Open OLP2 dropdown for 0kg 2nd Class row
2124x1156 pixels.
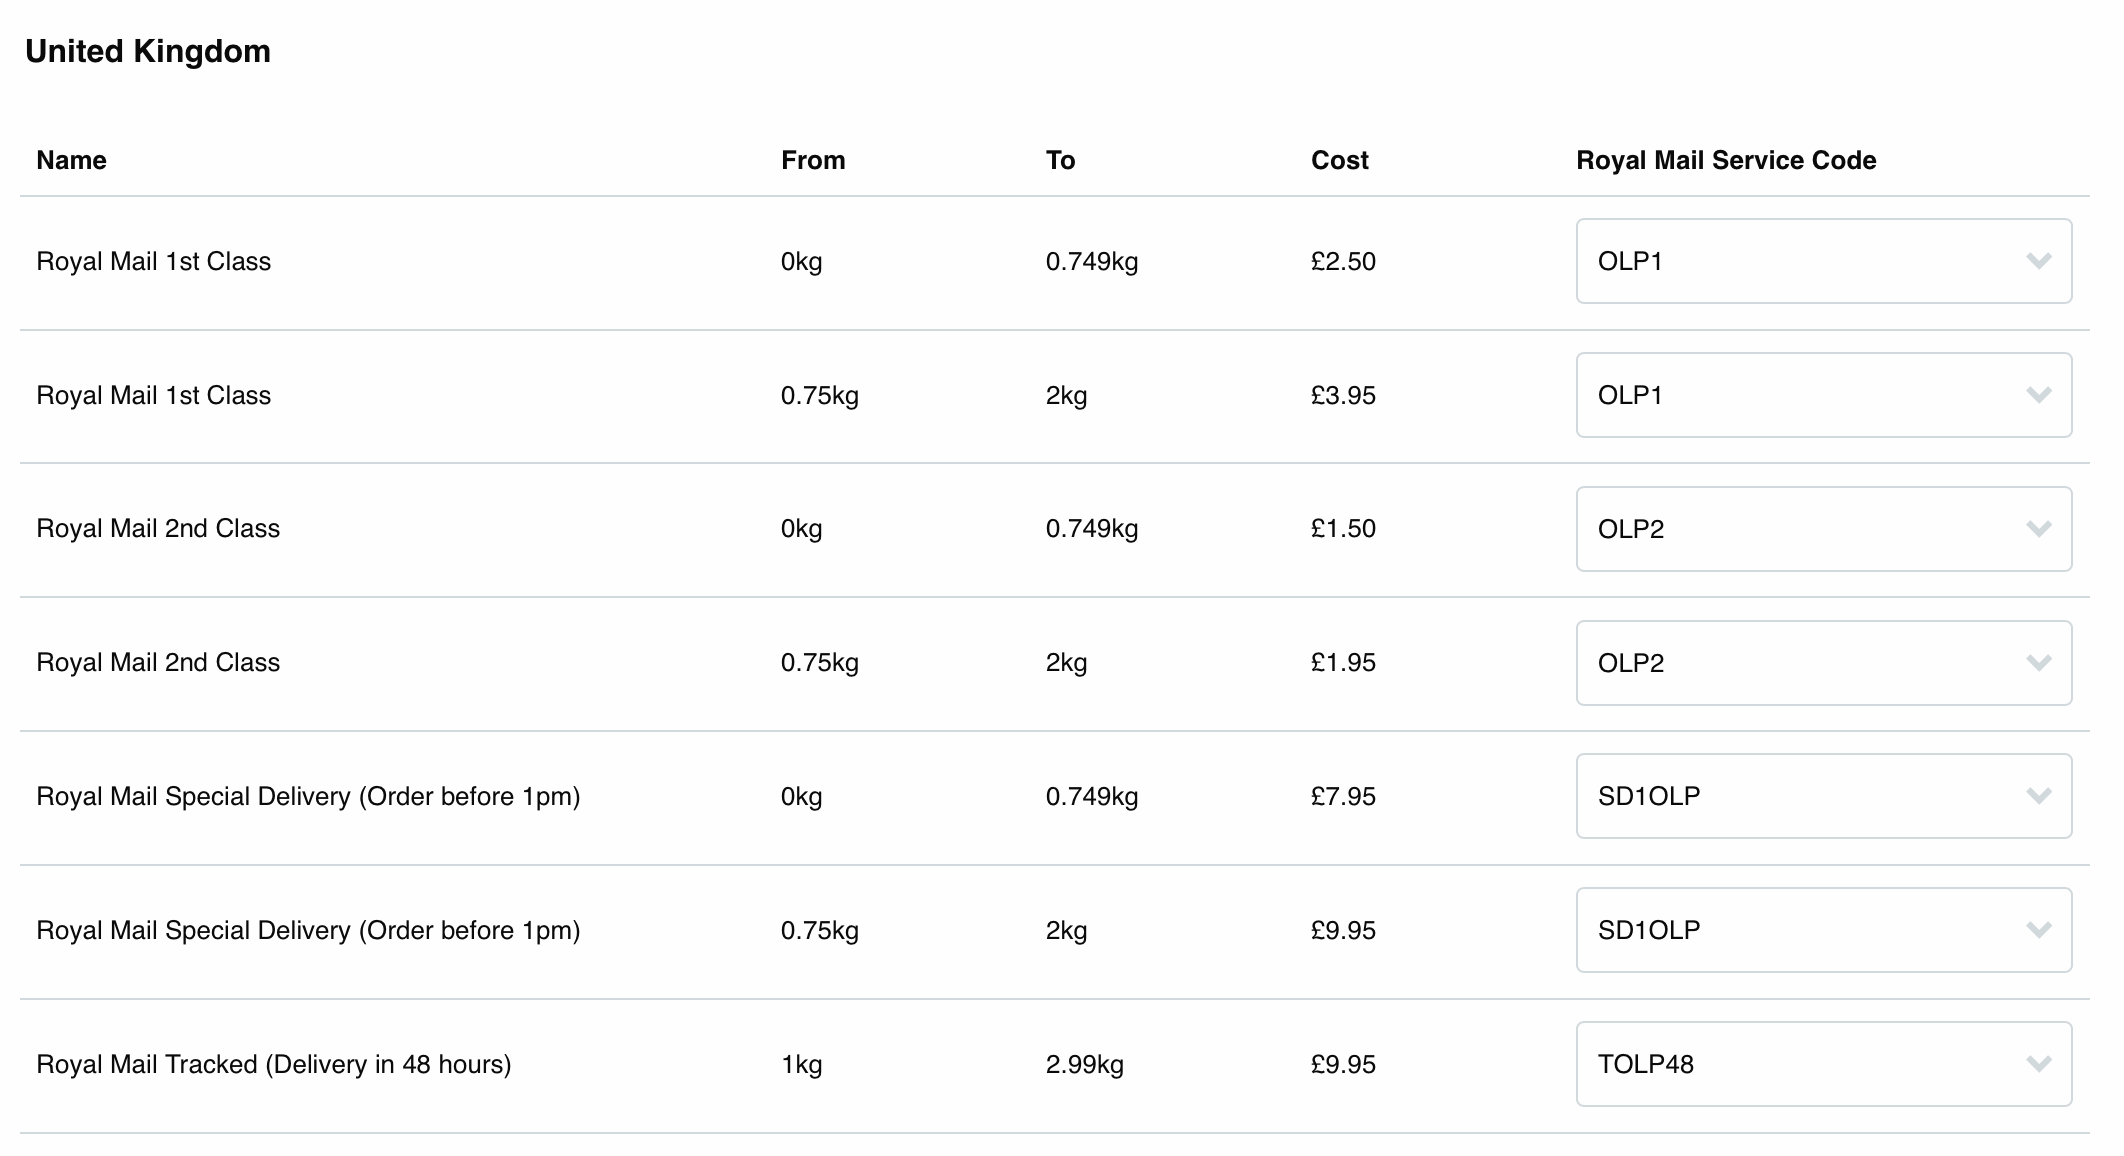click(1822, 529)
